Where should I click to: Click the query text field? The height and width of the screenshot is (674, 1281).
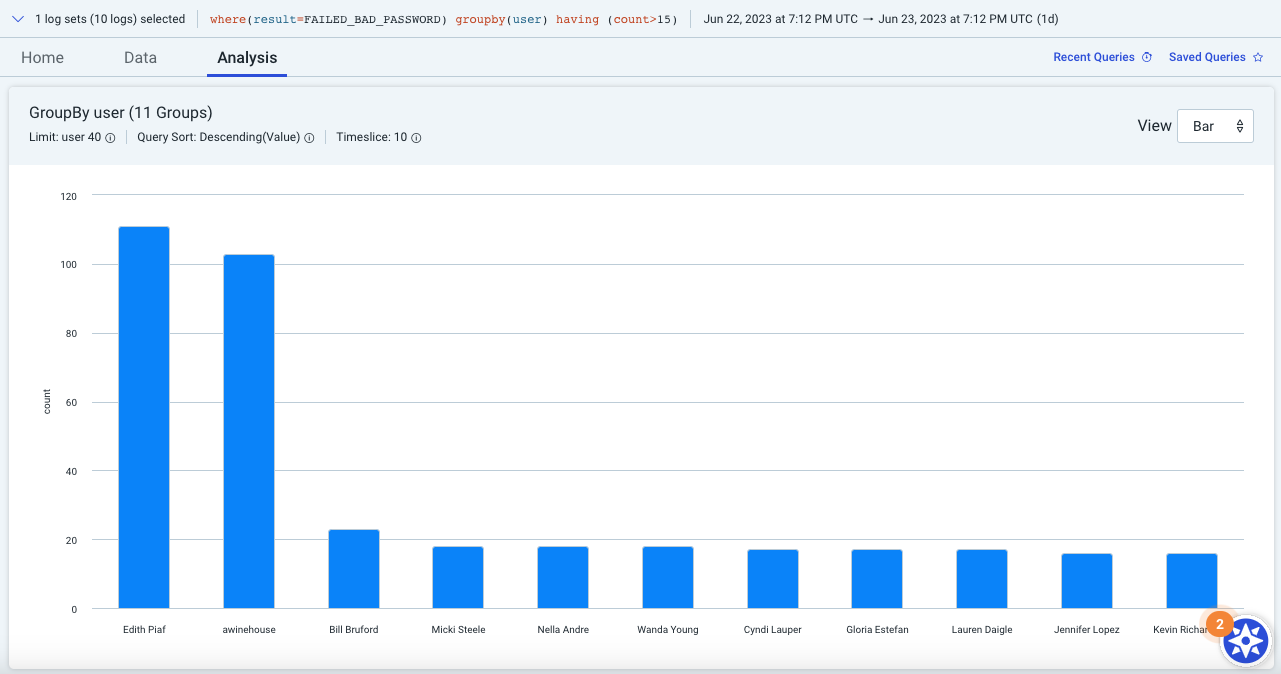coord(444,19)
